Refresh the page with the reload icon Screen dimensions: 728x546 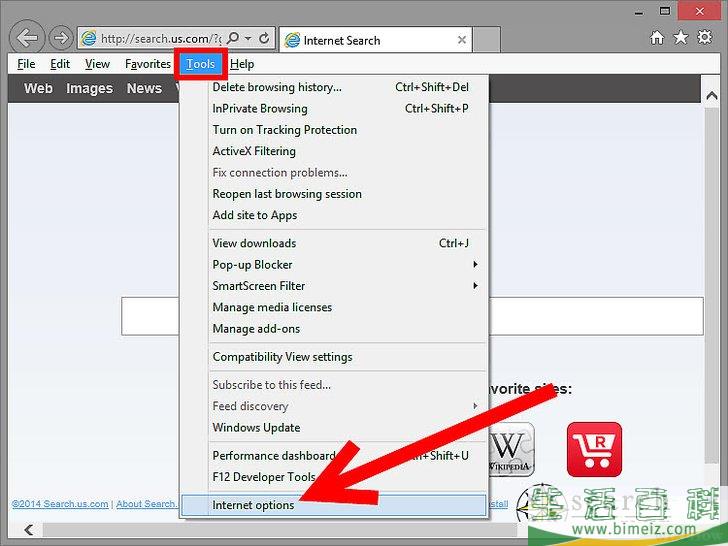pyautogui.click(x=264, y=38)
